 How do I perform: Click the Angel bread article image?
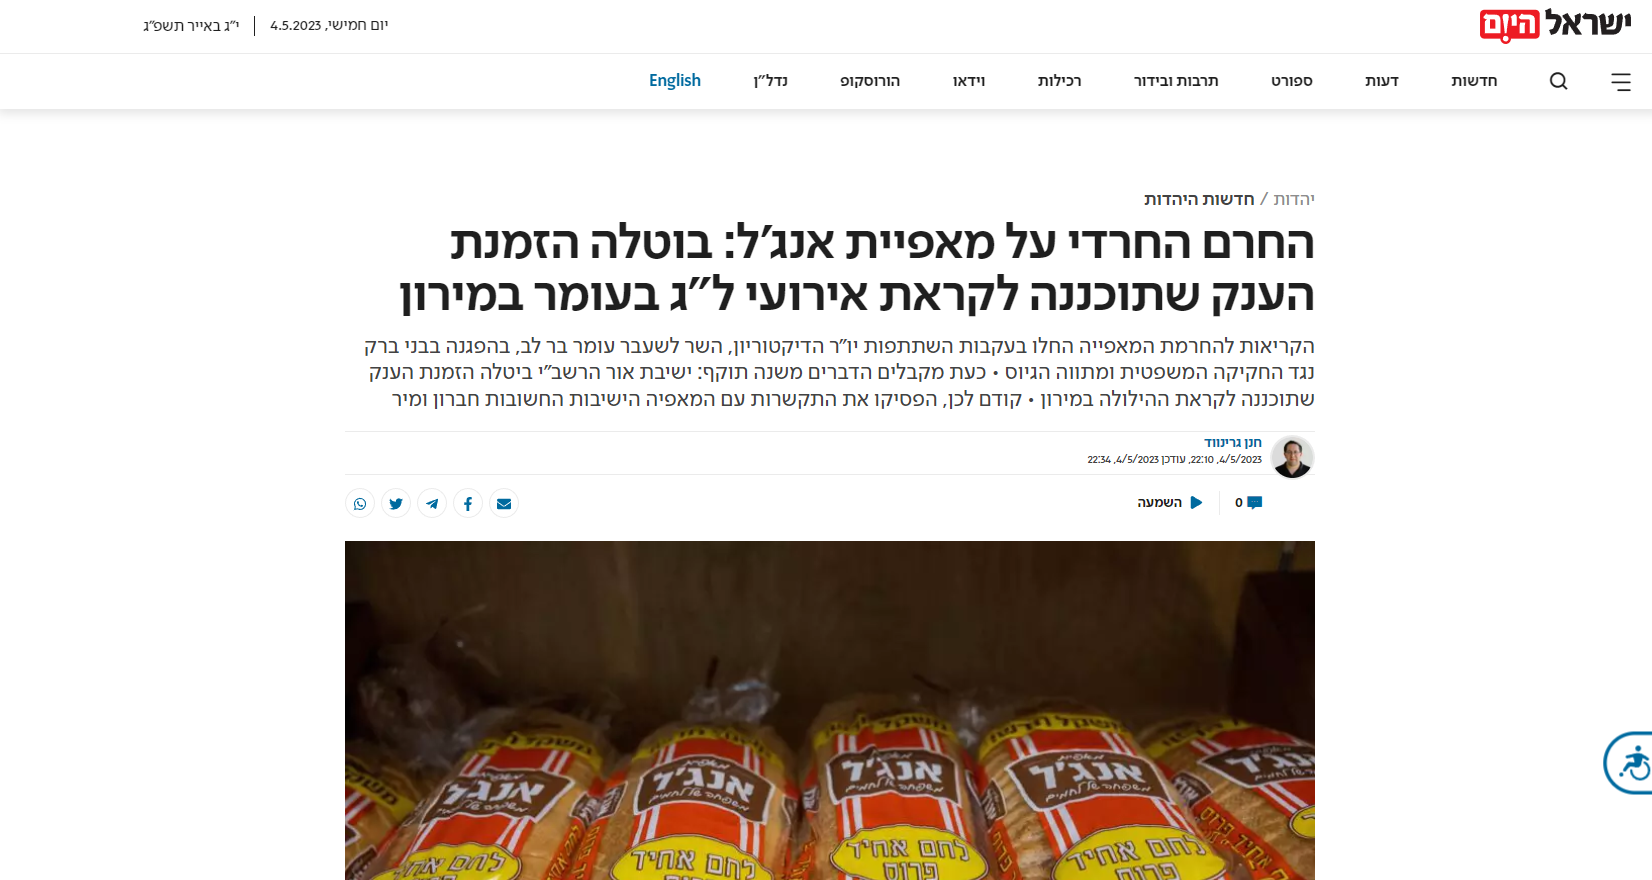click(830, 710)
